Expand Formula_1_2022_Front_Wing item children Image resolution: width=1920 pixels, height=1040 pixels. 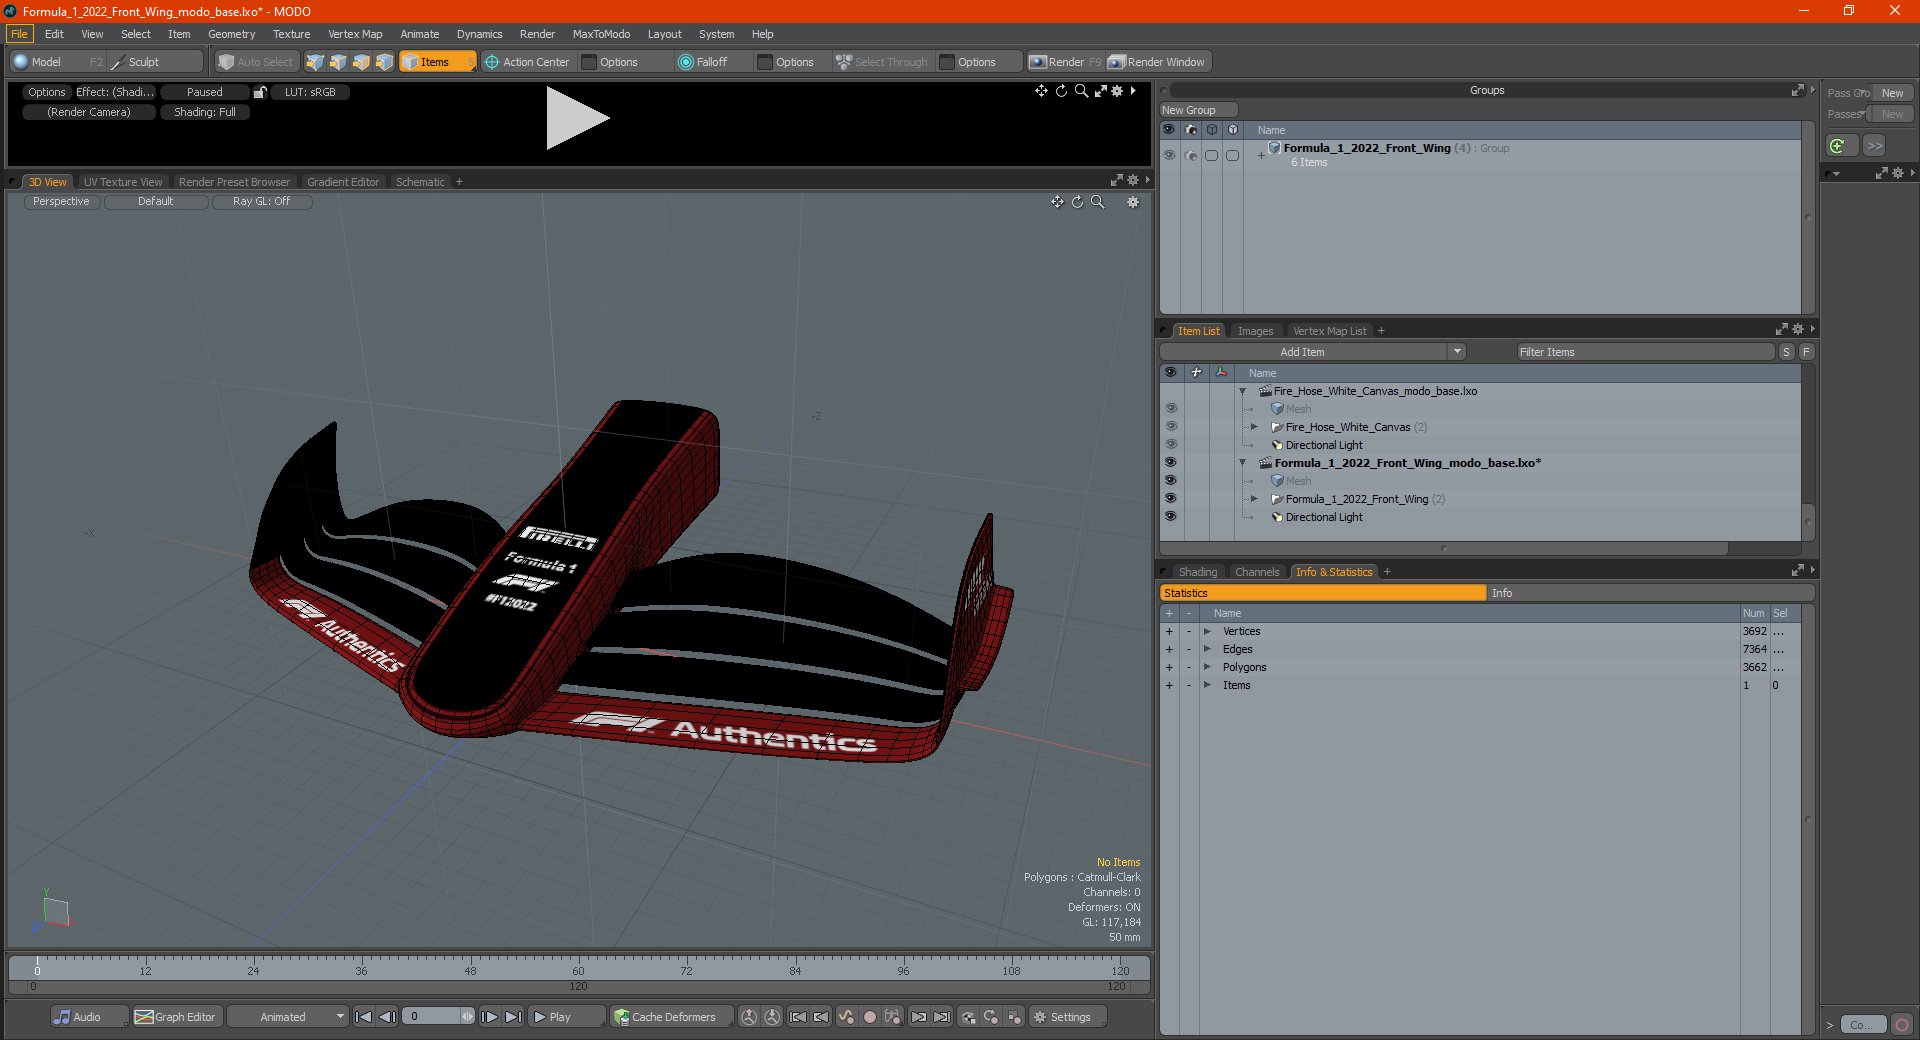pos(1254,499)
